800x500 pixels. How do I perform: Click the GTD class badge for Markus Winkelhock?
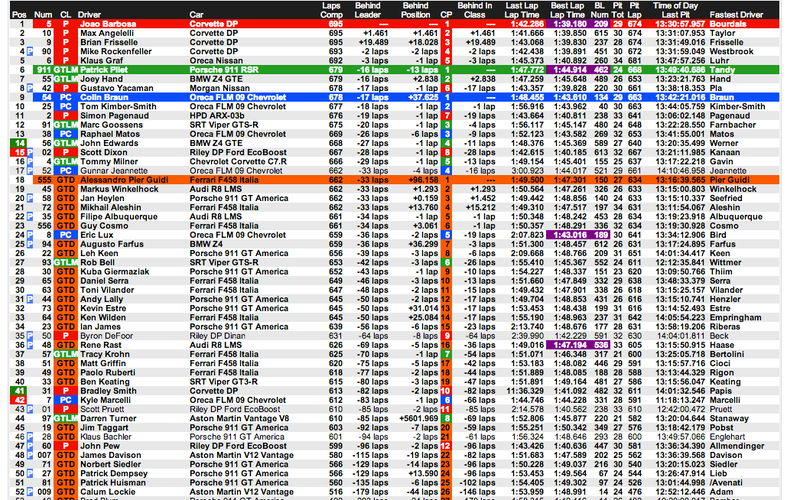click(65, 189)
